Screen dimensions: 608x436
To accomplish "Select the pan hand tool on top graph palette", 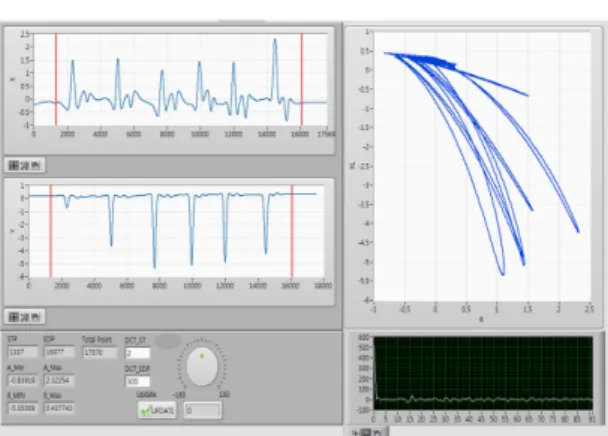I will point(35,166).
